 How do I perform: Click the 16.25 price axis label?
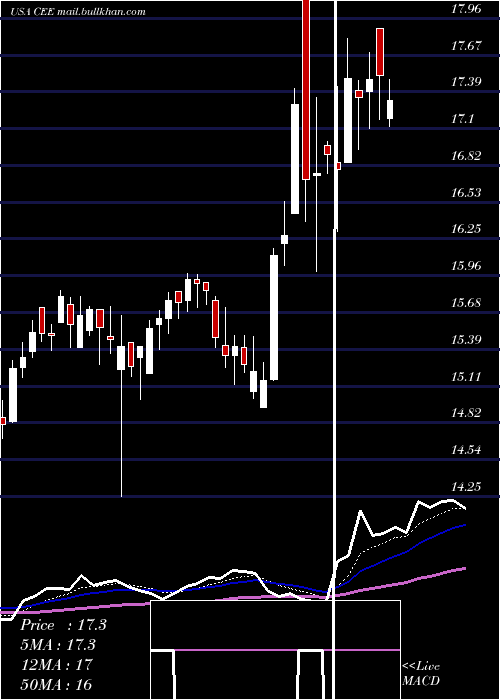[466, 229]
